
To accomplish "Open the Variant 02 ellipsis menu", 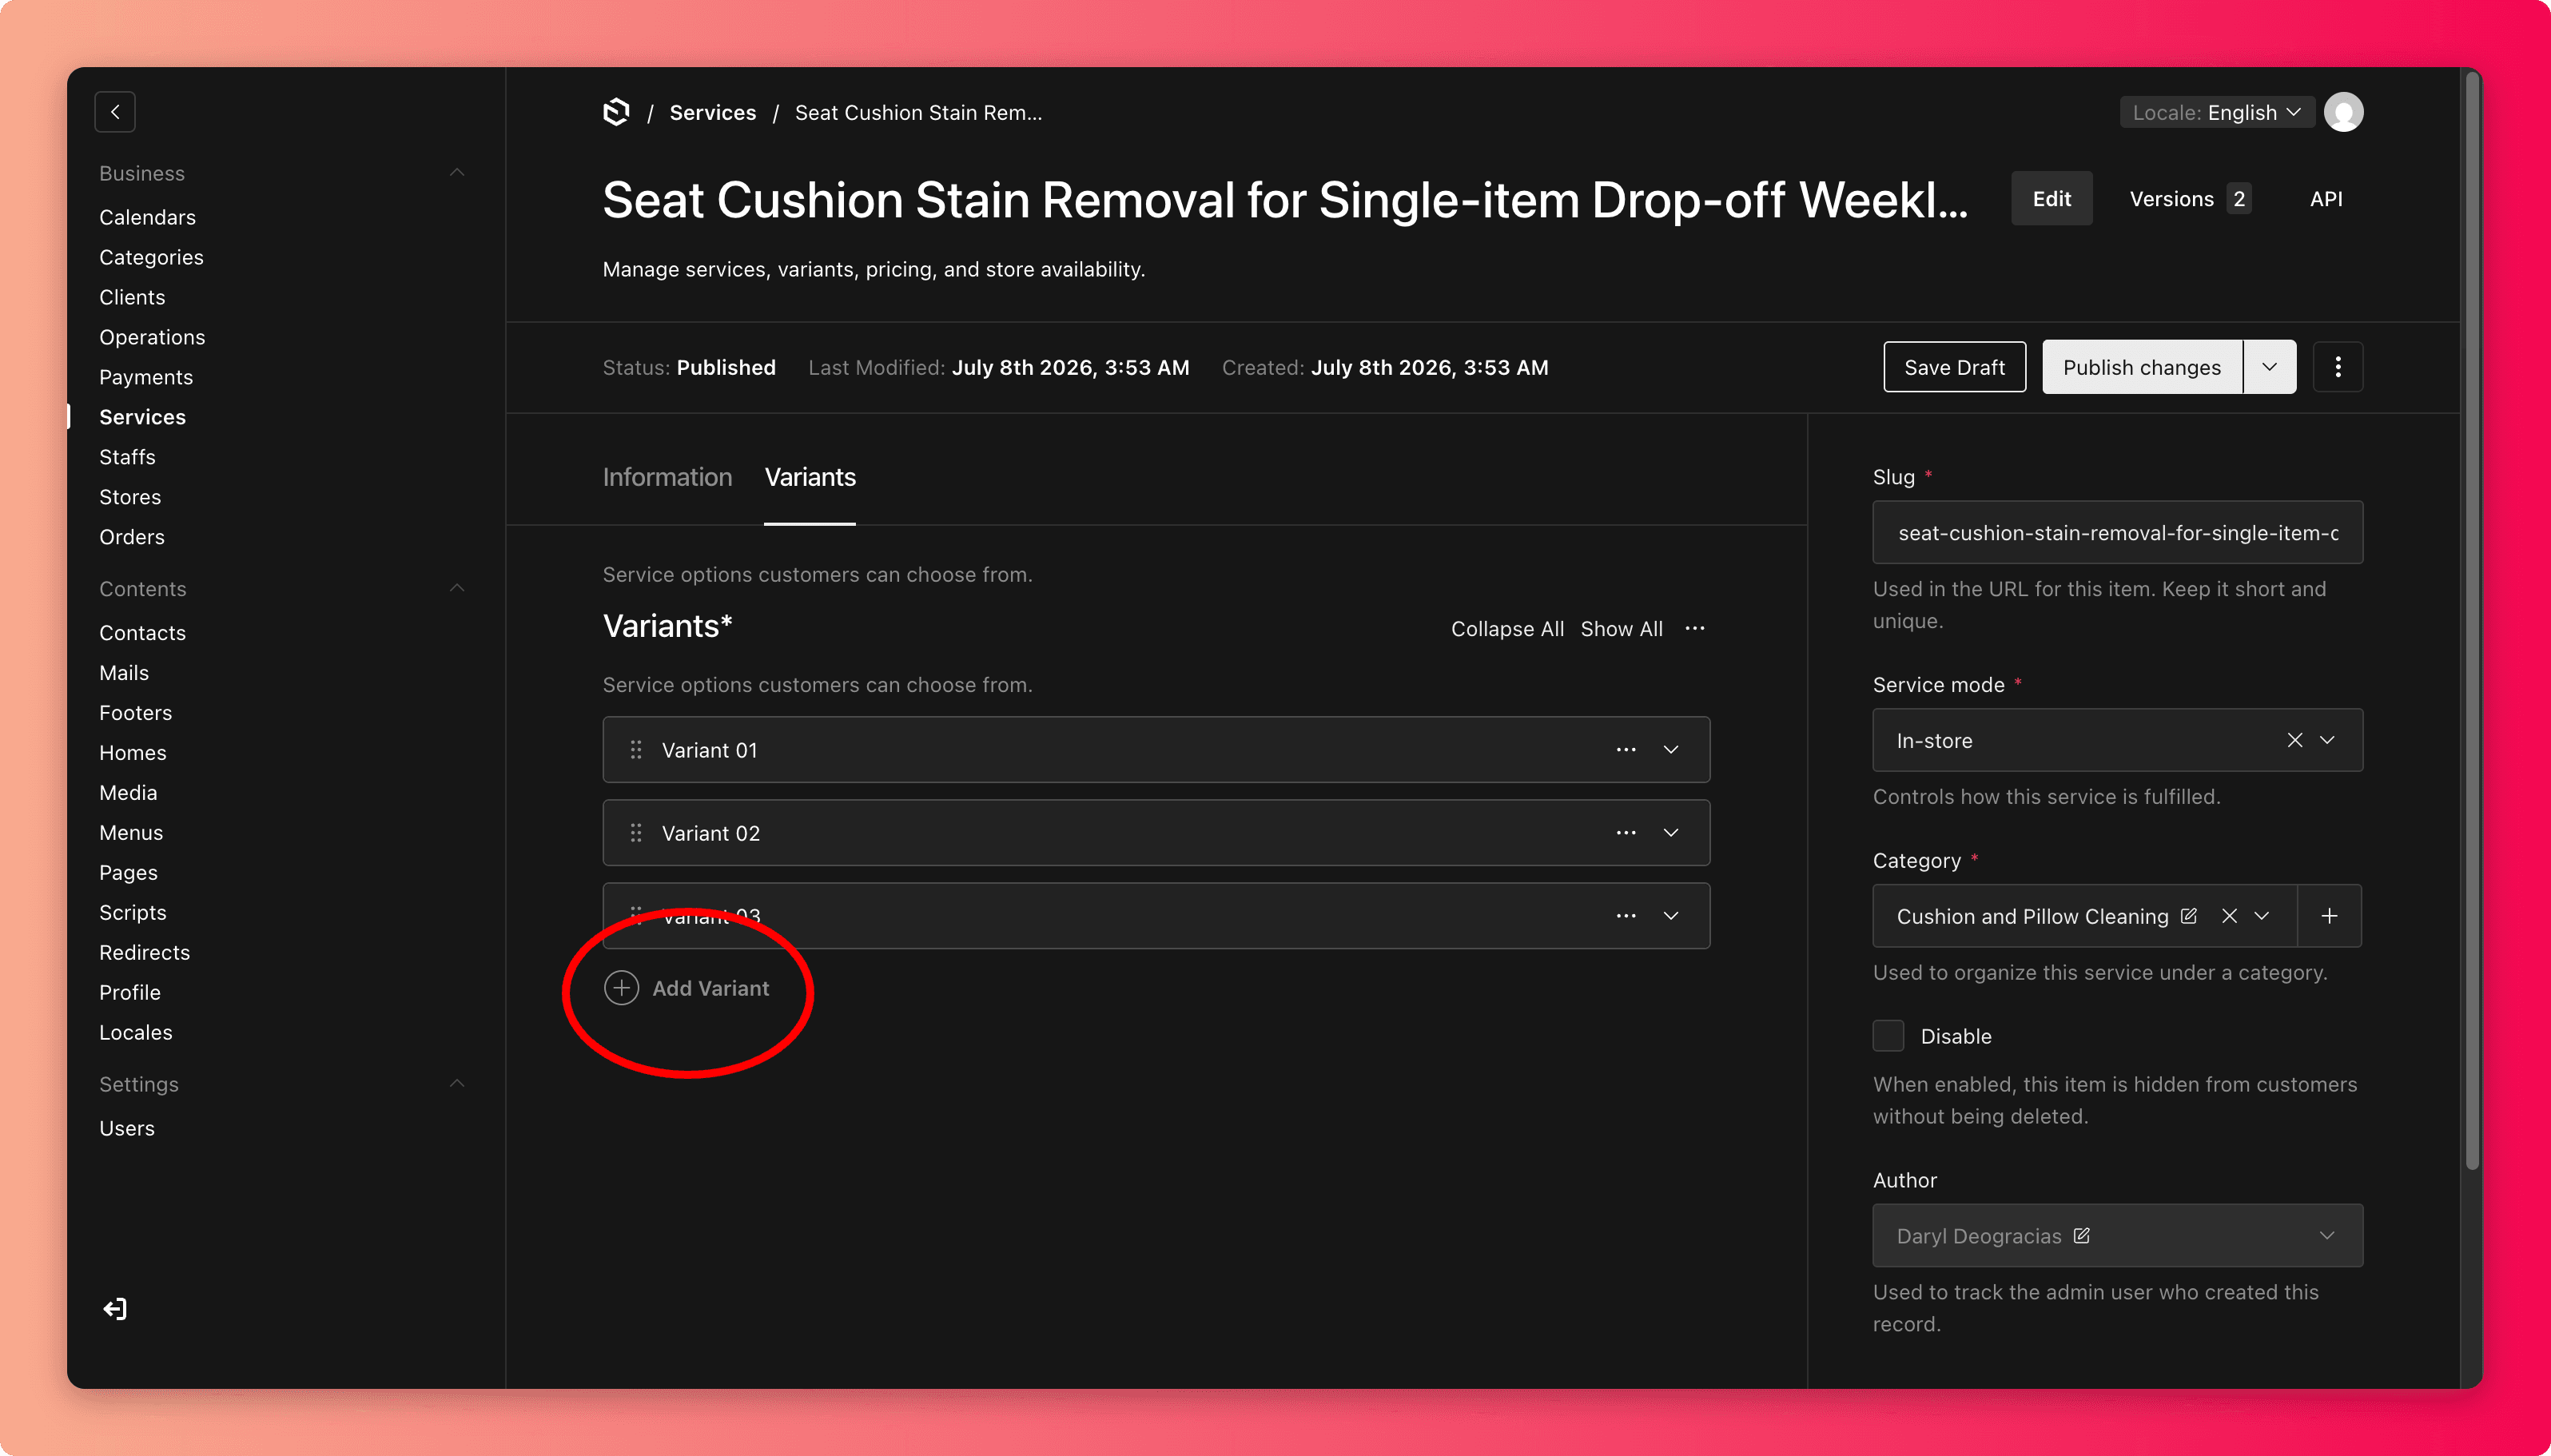I will pyautogui.click(x=1626, y=833).
